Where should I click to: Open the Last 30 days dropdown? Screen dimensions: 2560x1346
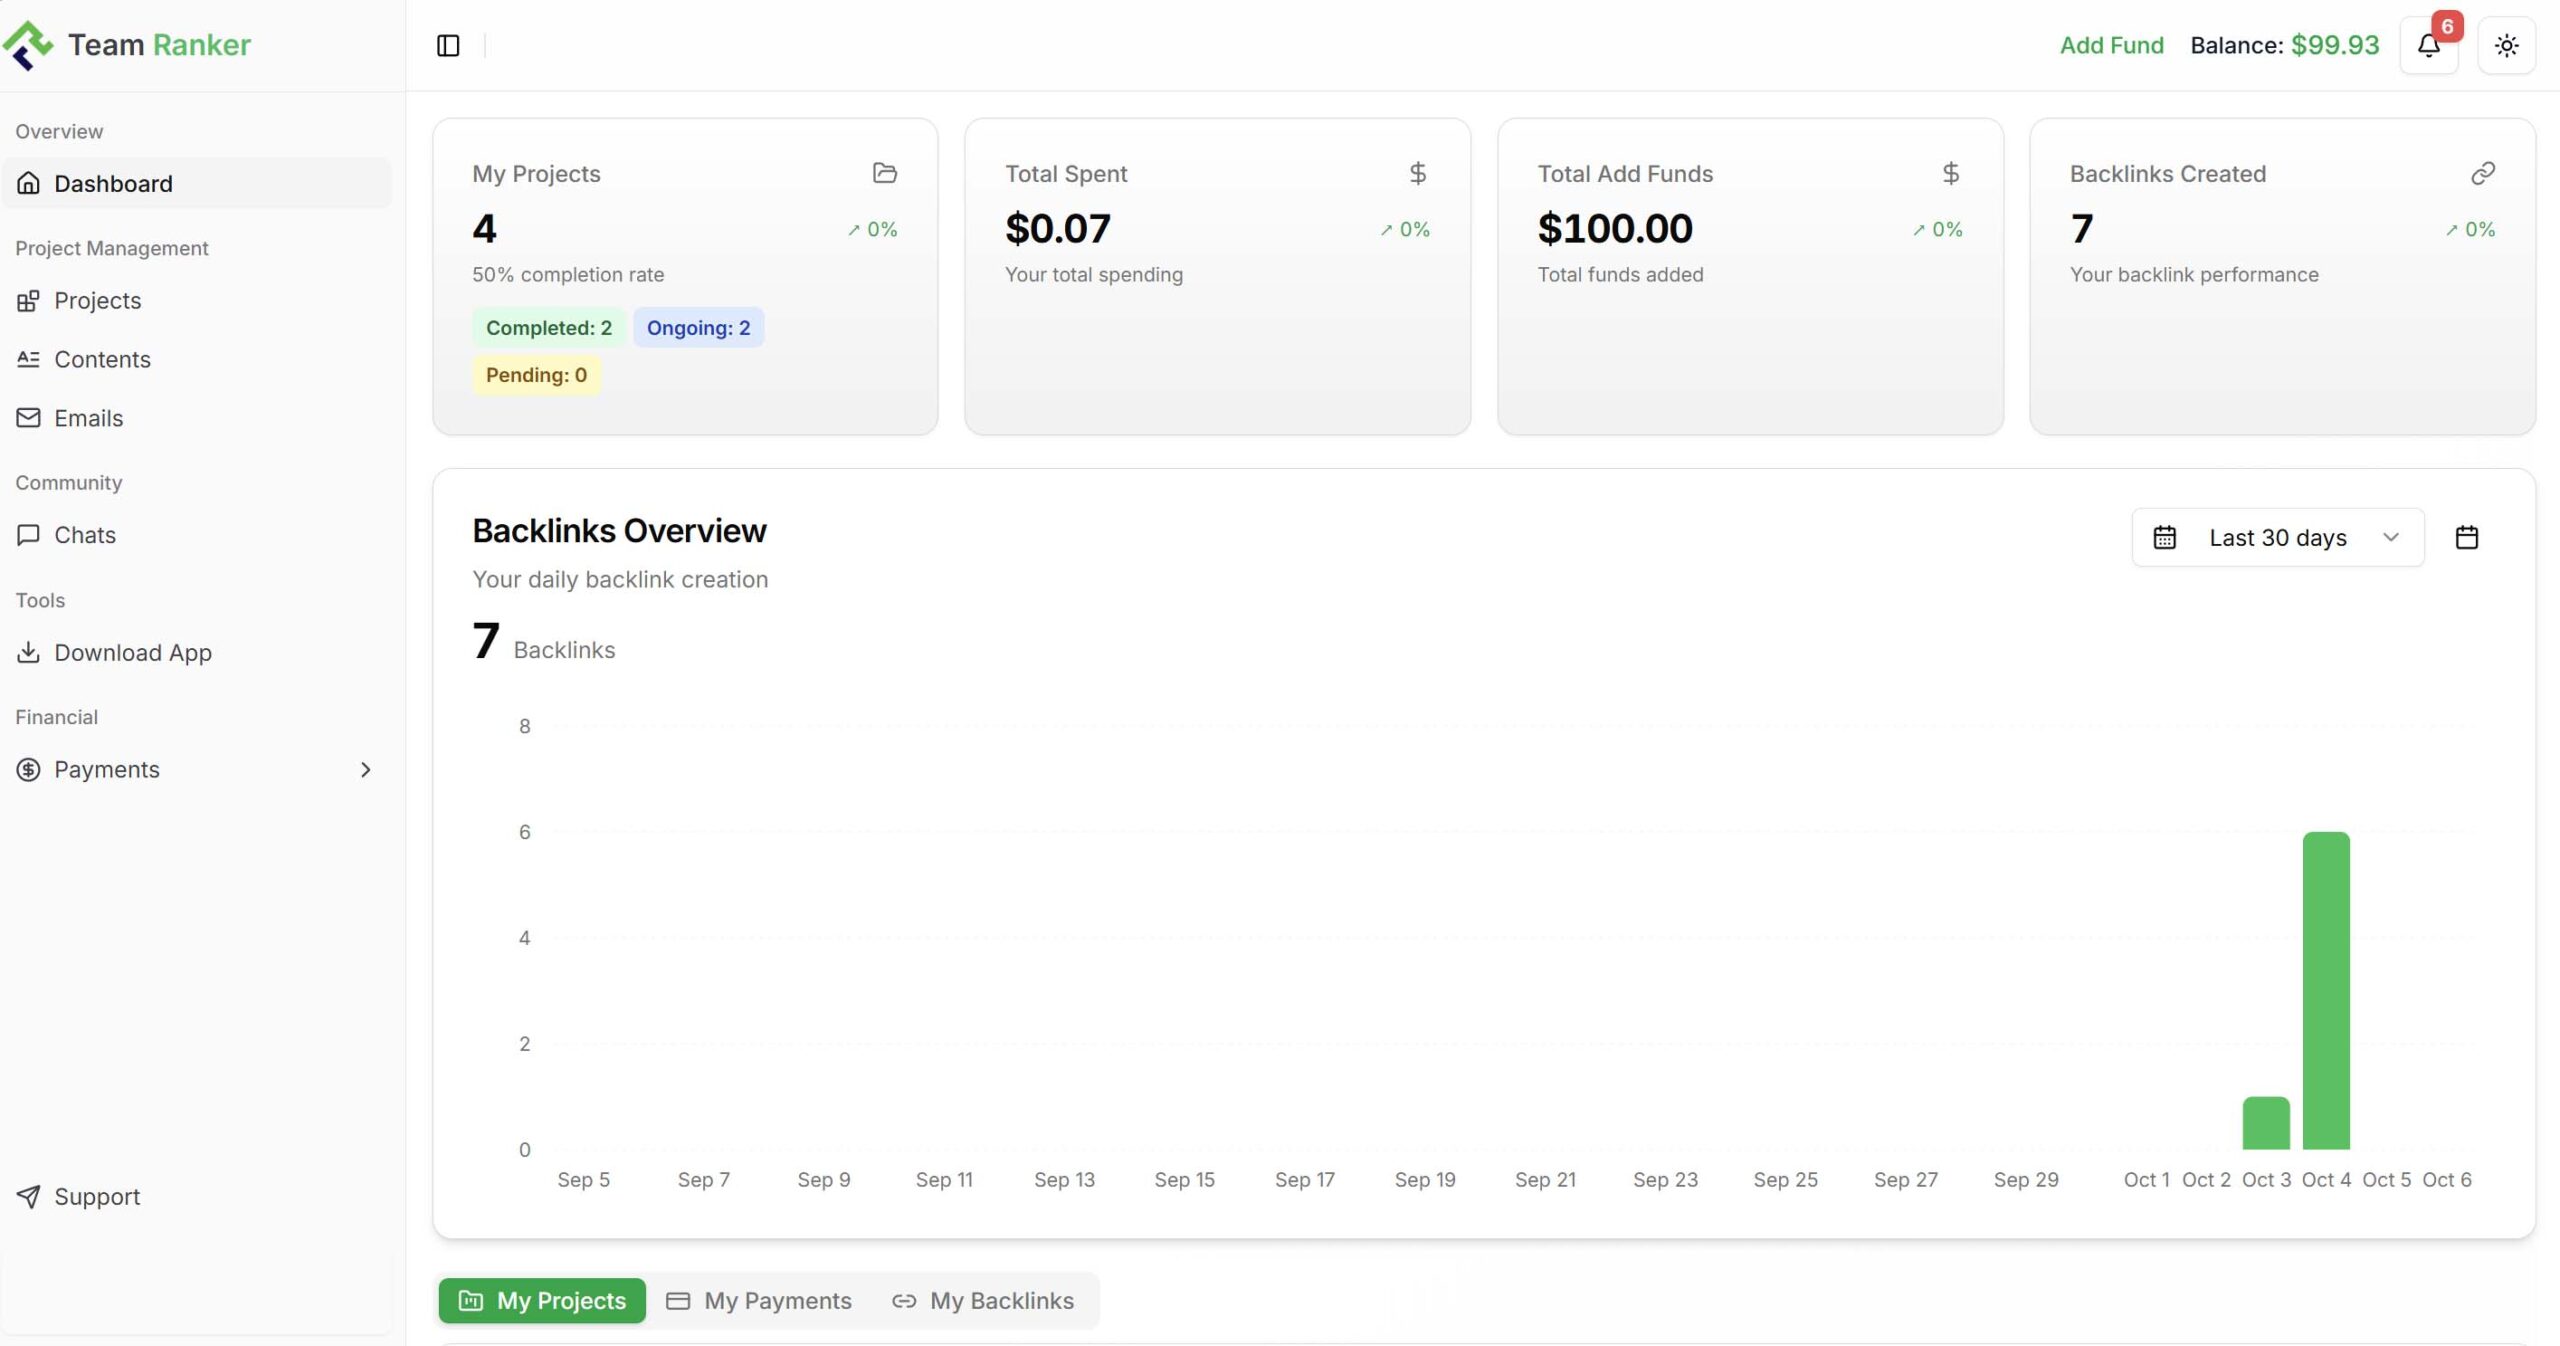[2277, 538]
